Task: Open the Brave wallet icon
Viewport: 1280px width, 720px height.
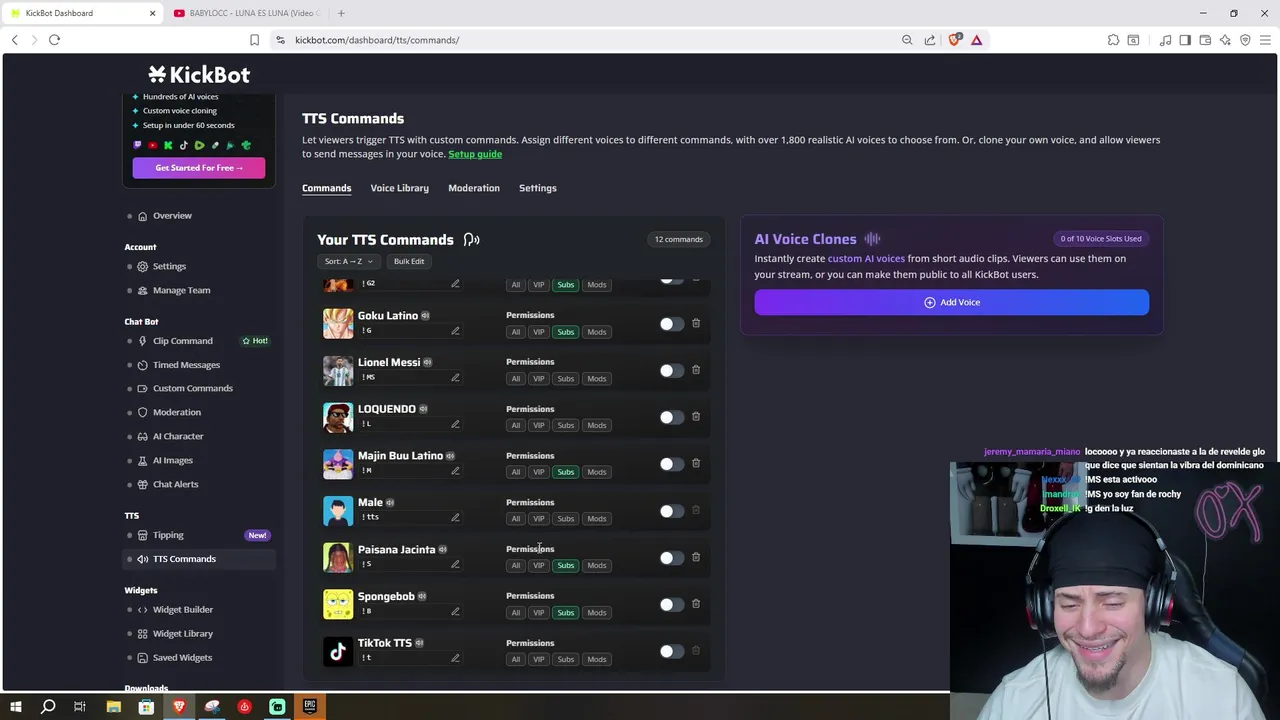Action: [x=1205, y=40]
